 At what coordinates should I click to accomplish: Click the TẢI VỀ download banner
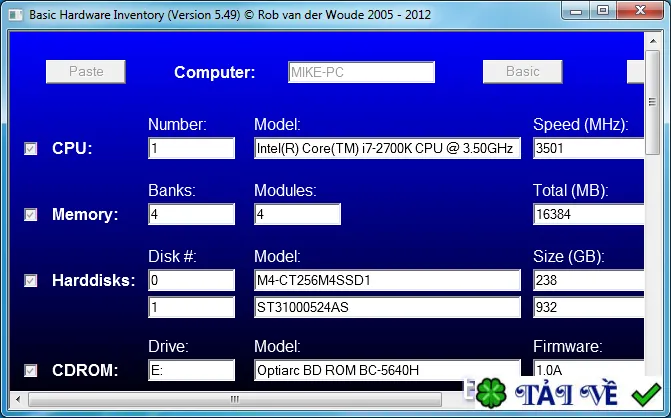click(x=567, y=393)
